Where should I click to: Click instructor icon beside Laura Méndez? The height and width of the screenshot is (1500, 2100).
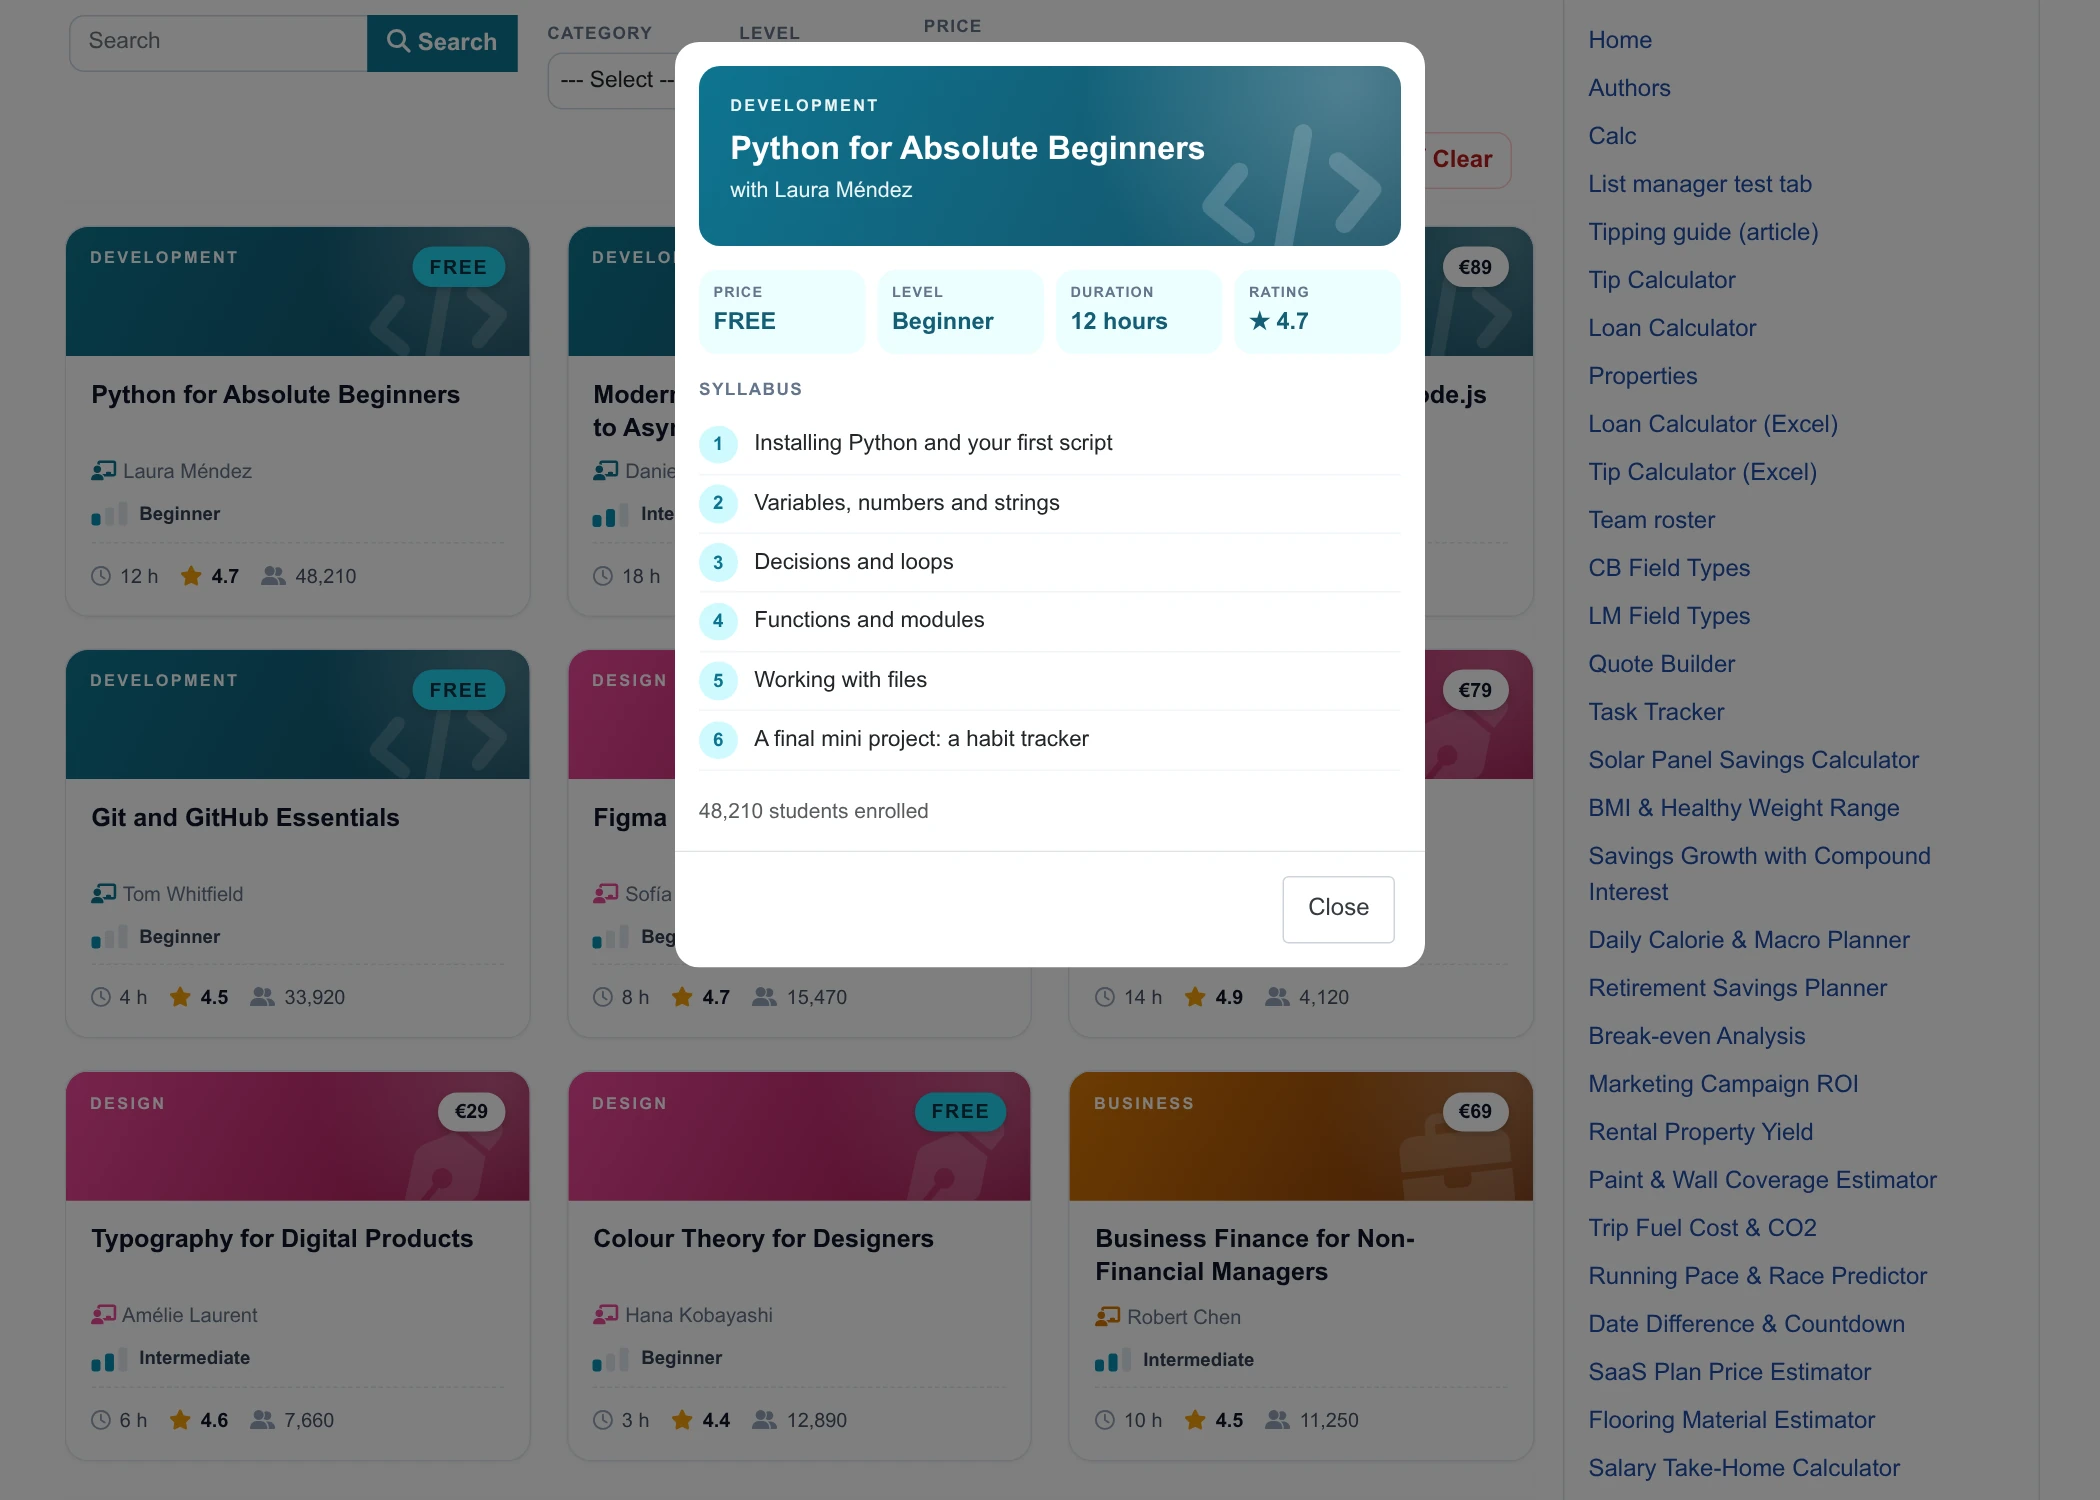coord(103,470)
